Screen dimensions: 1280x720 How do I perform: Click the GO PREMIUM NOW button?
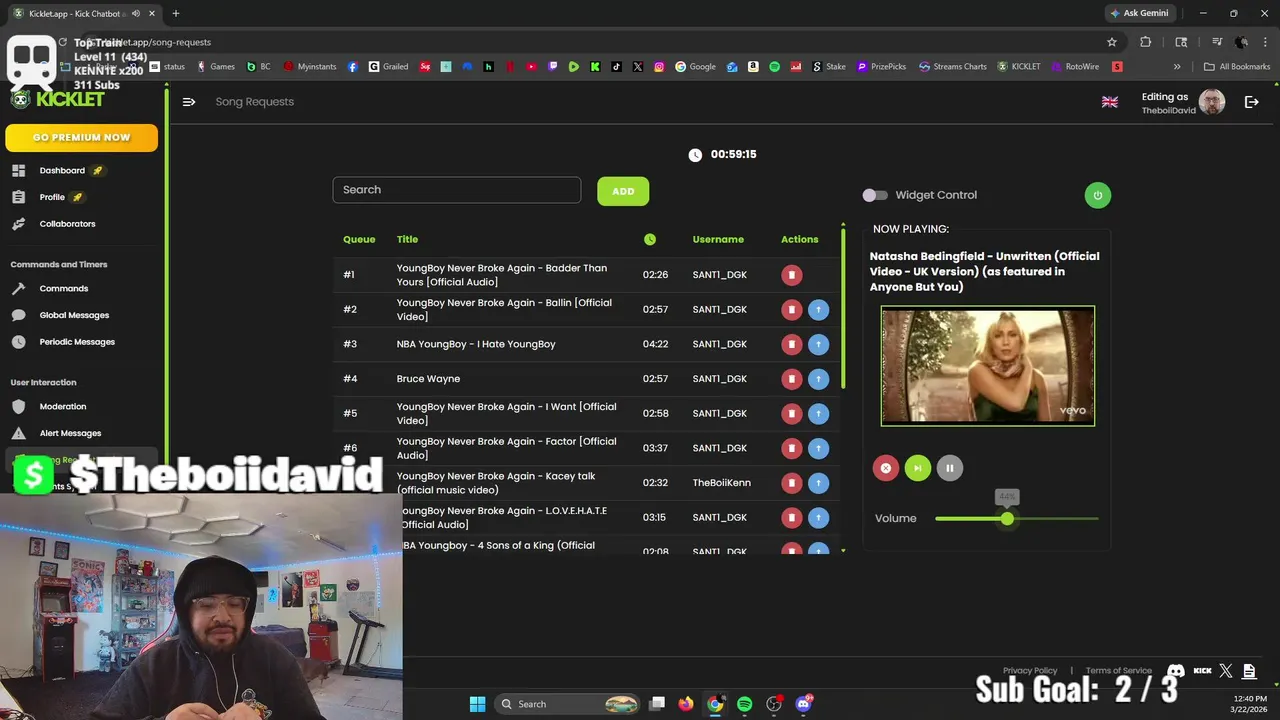(x=81, y=138)
